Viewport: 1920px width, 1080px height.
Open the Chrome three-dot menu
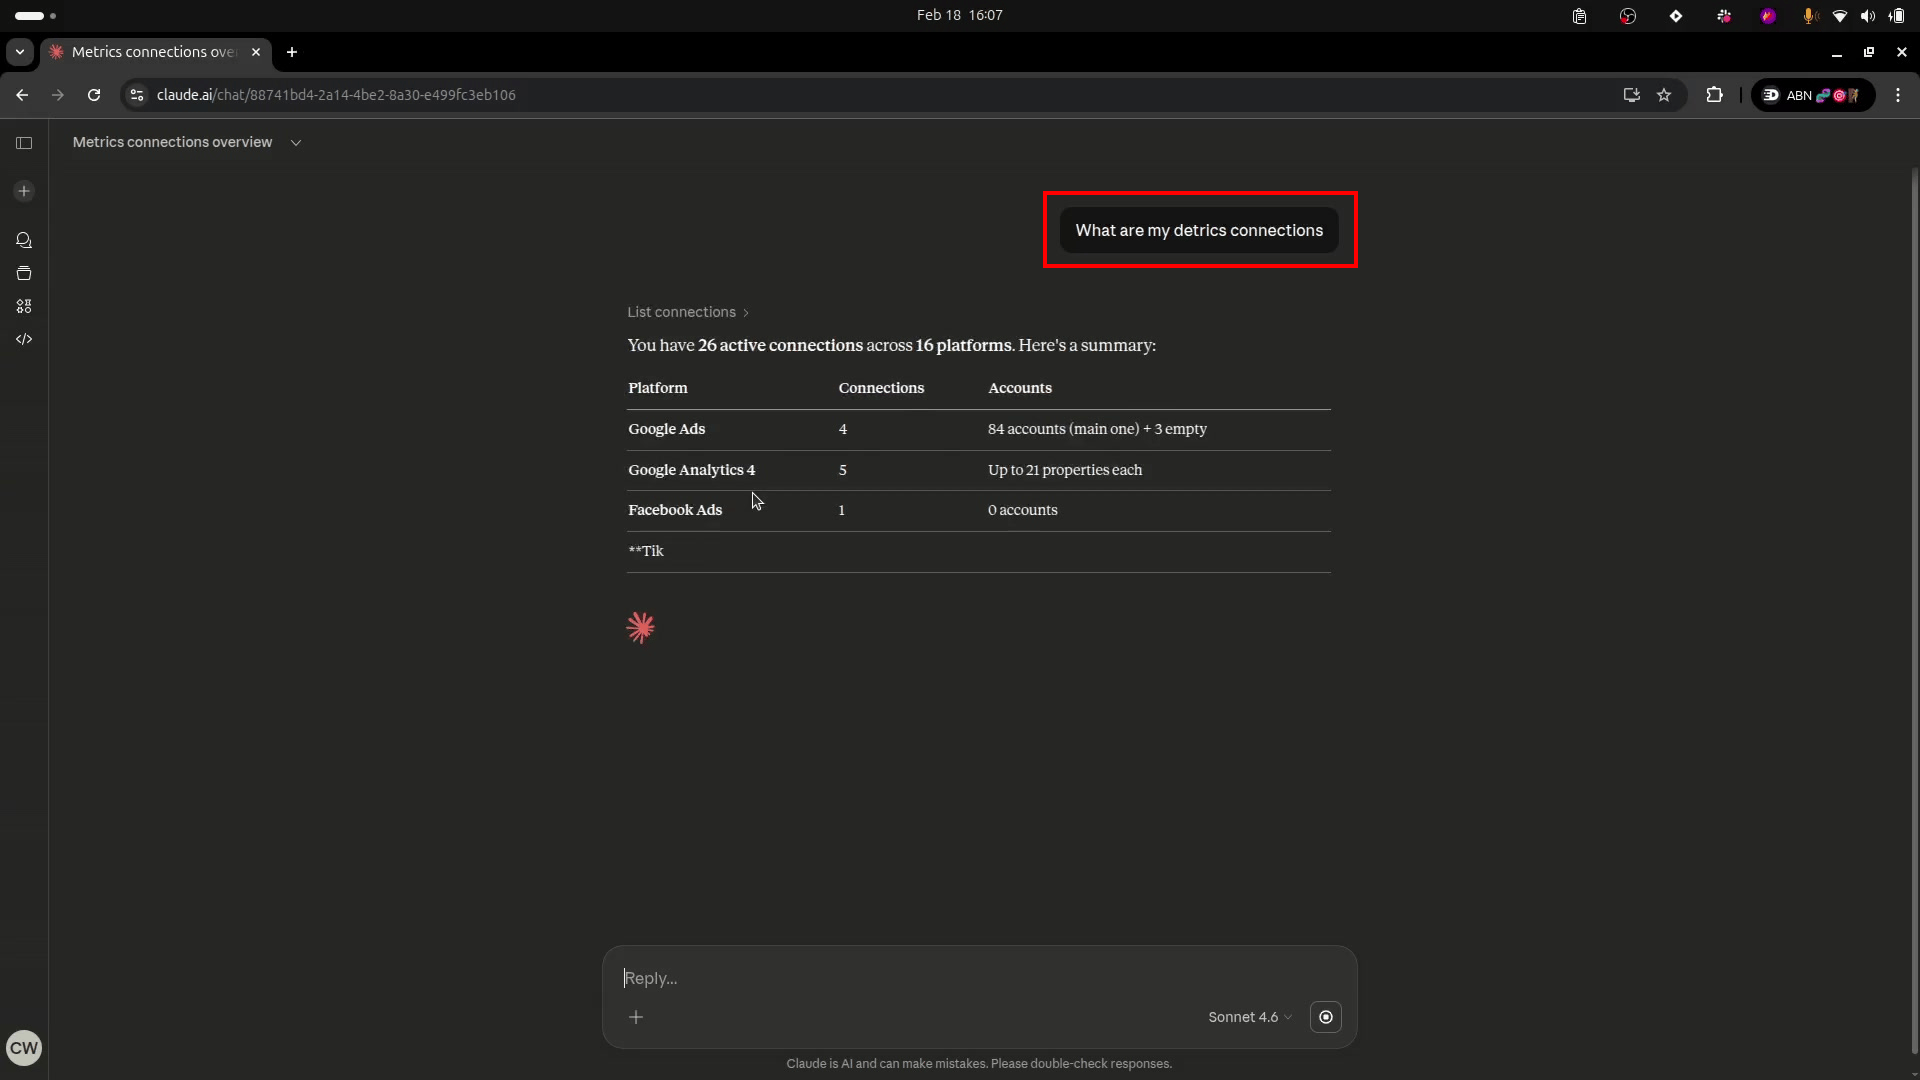[1898, 95]
